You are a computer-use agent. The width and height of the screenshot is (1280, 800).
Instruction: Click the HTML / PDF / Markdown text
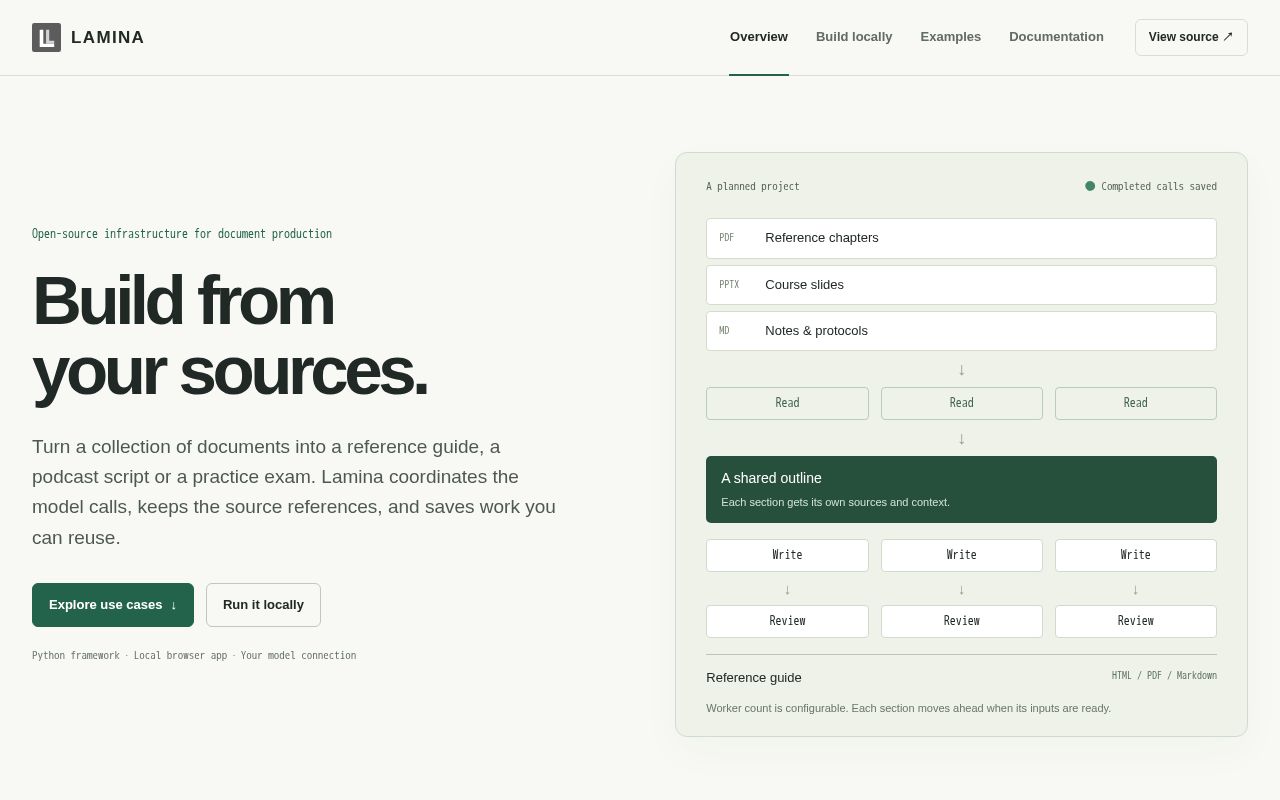click(x=1164, y=676)
